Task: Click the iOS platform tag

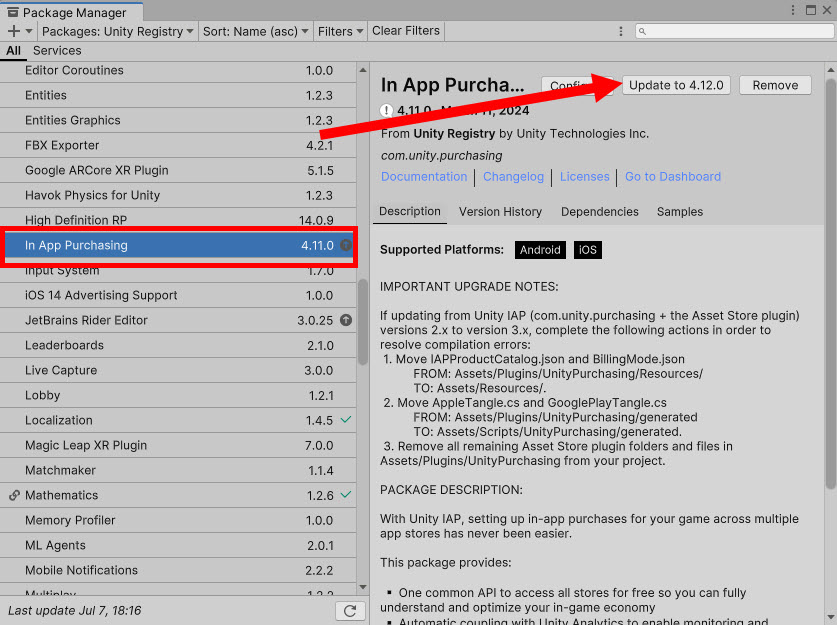Action: click(x=588, y=250)
